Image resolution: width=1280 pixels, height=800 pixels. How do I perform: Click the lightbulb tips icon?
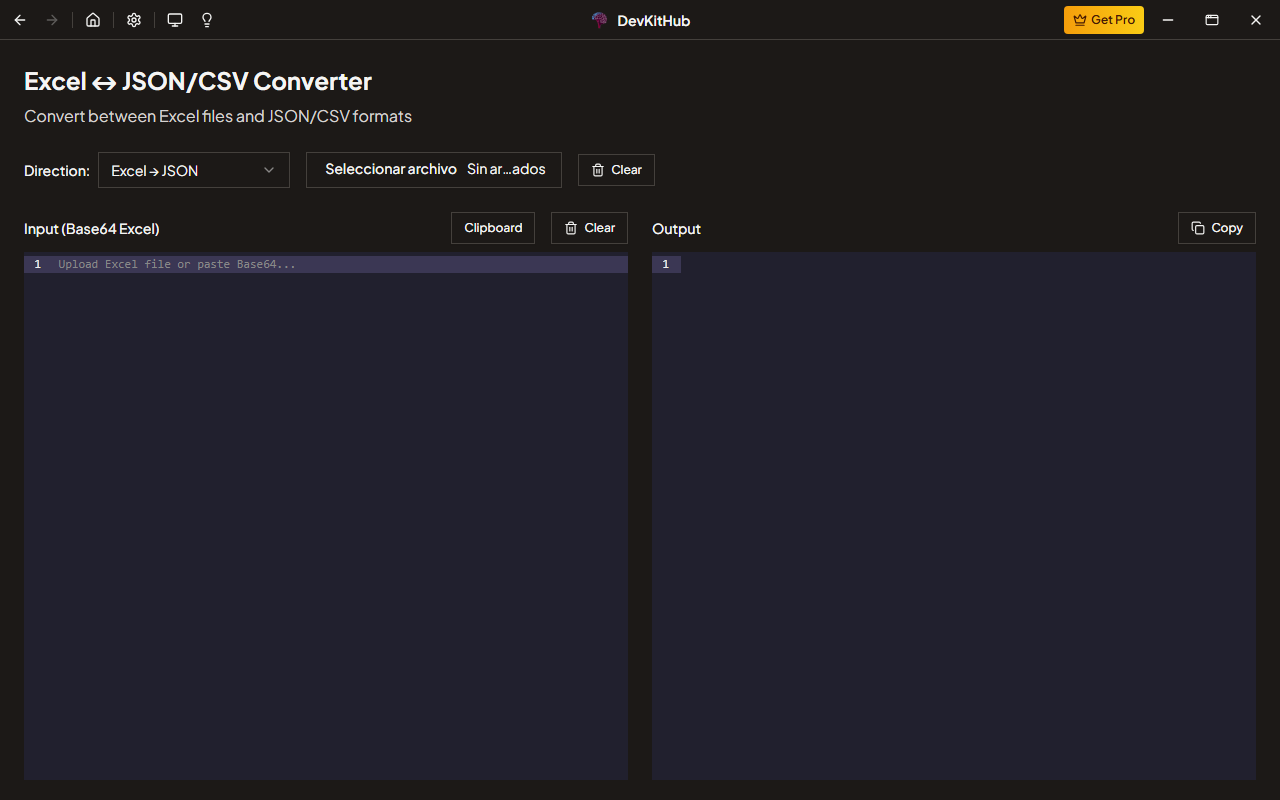(207, 20)
